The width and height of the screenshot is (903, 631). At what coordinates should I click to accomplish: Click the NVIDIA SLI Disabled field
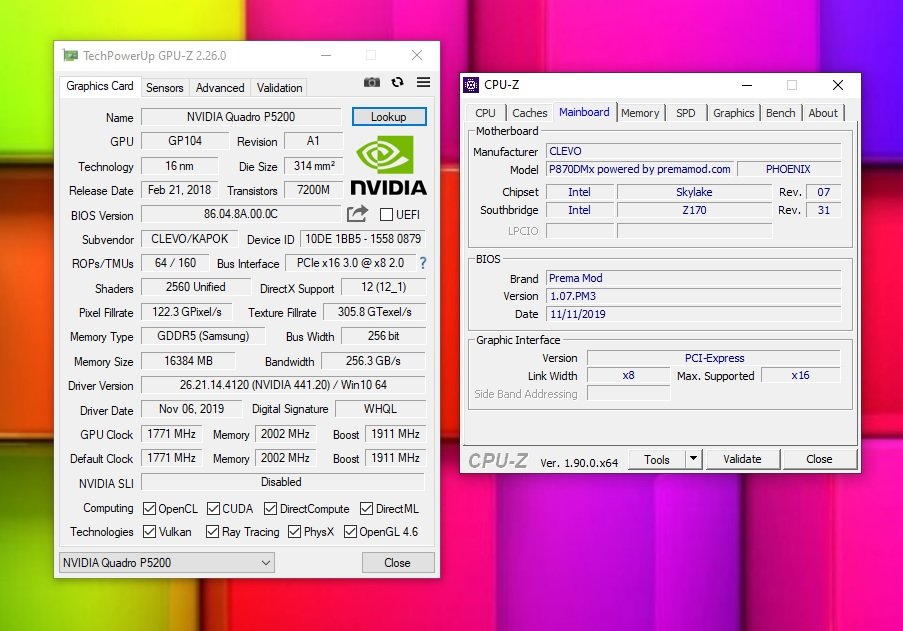click(281, 482)
